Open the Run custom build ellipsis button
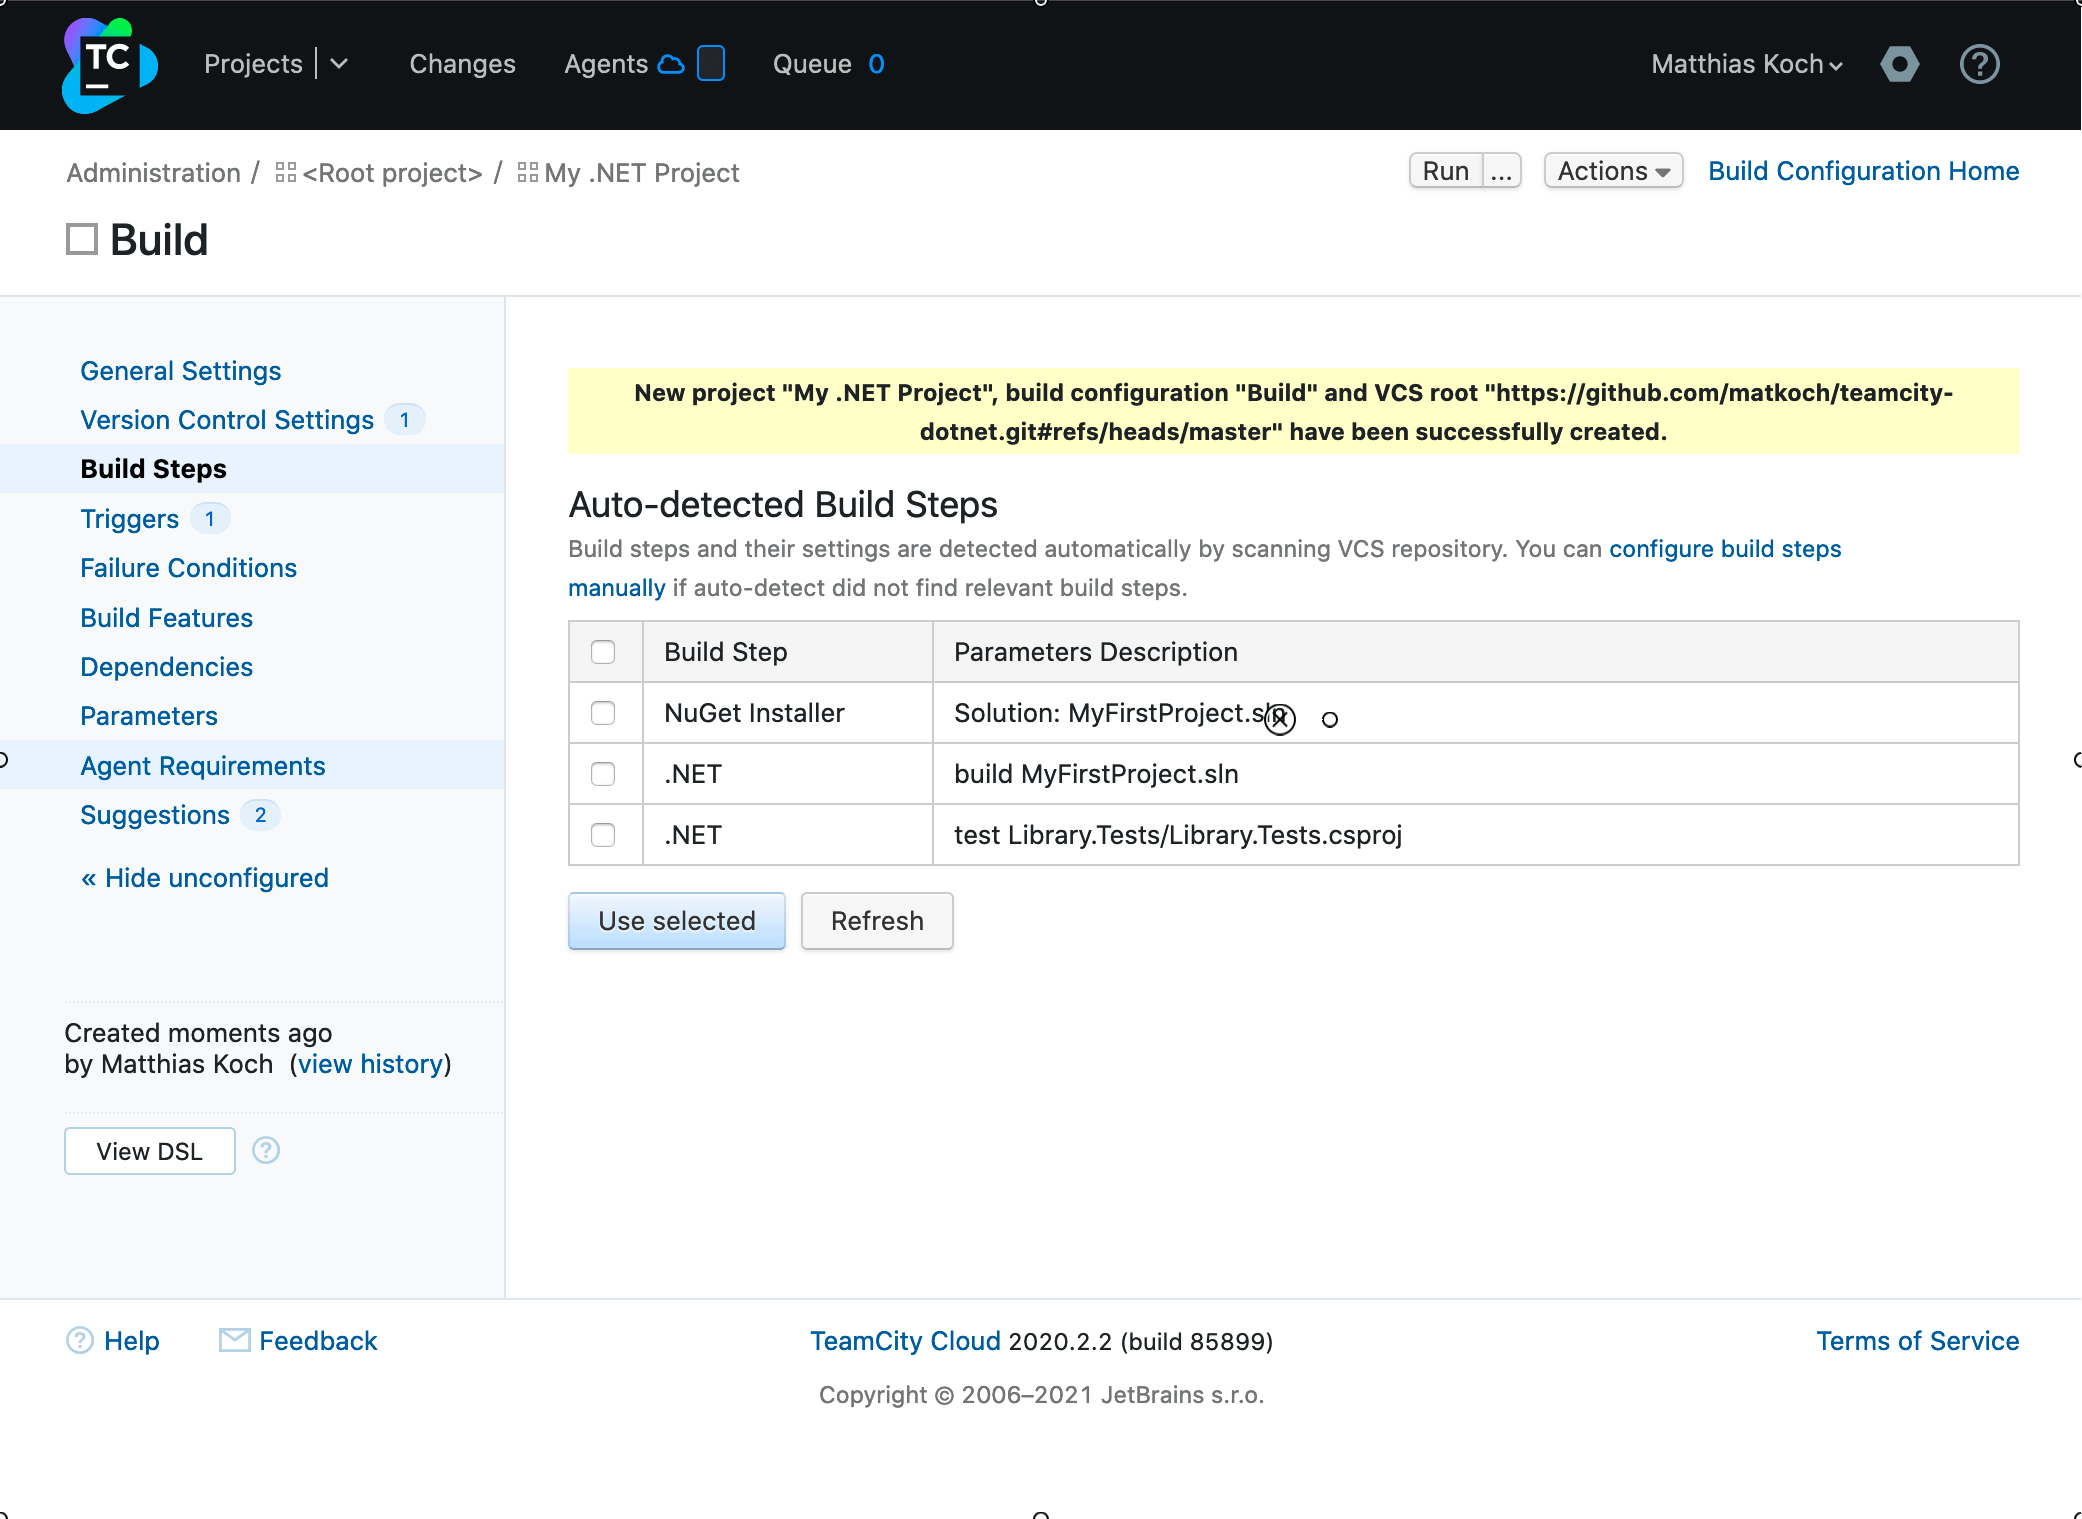The width and height of the screenshot is (2082, 1519). pos(1501,171)
